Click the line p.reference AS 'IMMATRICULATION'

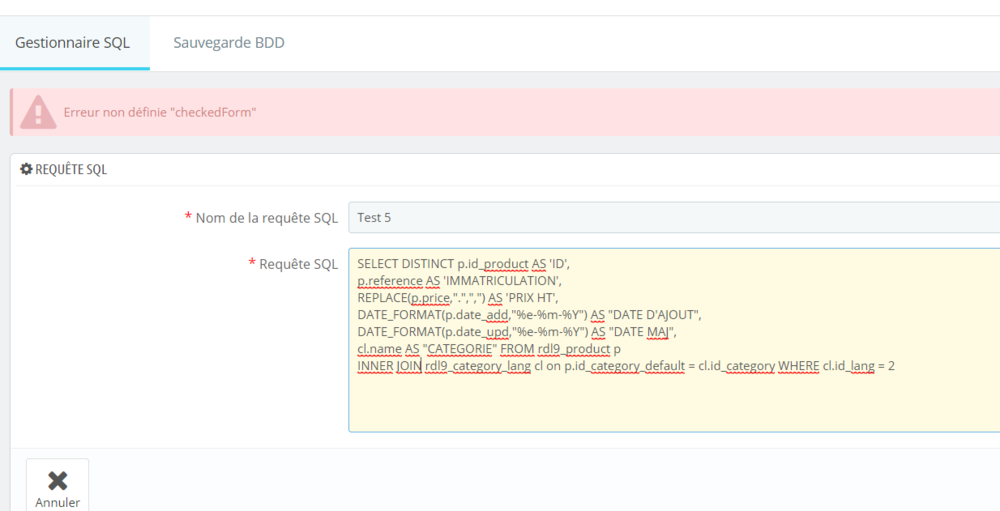click(x=459, y=281)
